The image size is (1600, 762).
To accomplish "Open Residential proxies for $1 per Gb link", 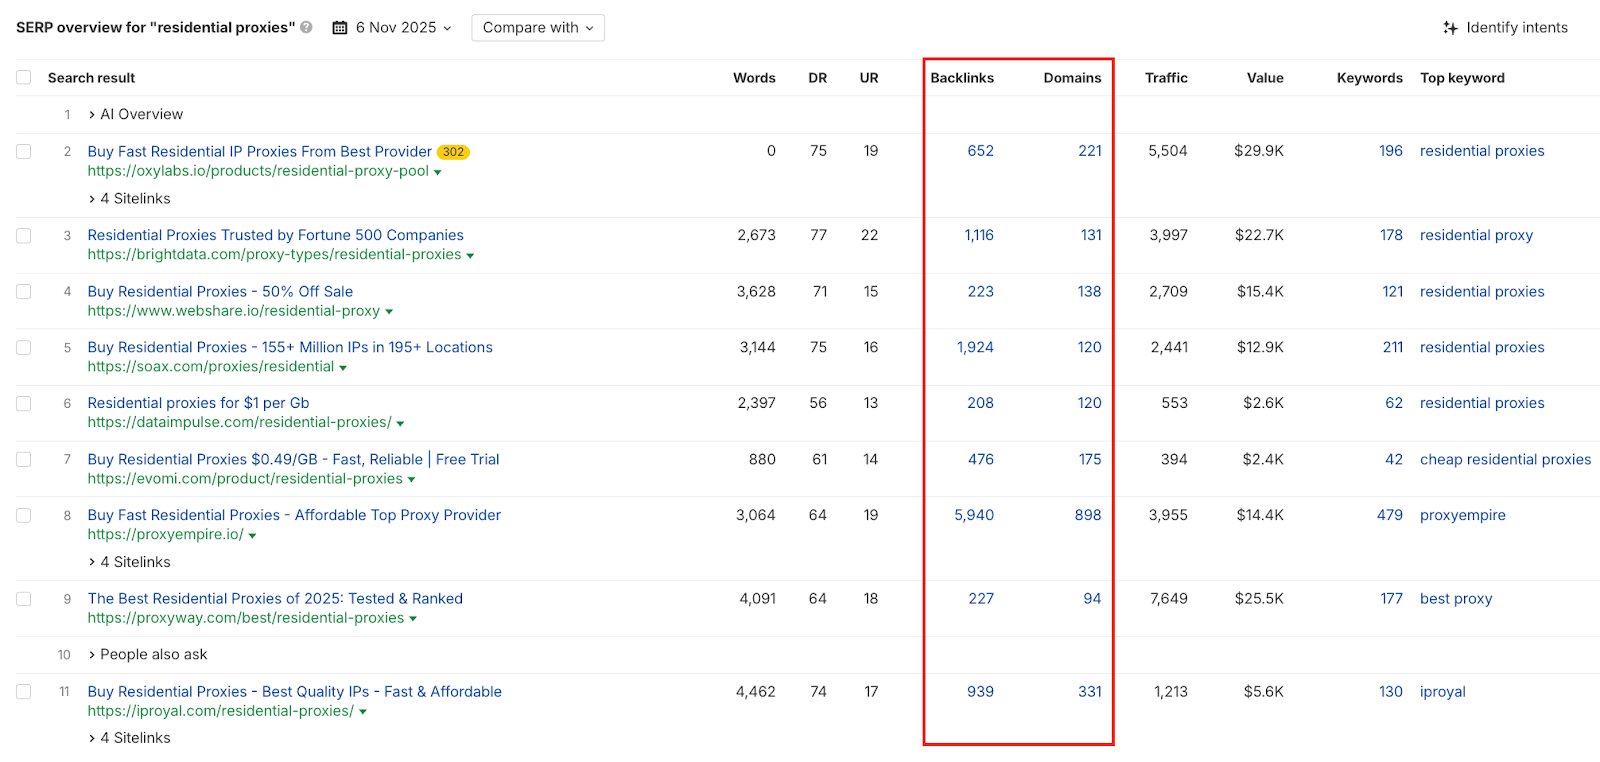I will coord(198,403).
